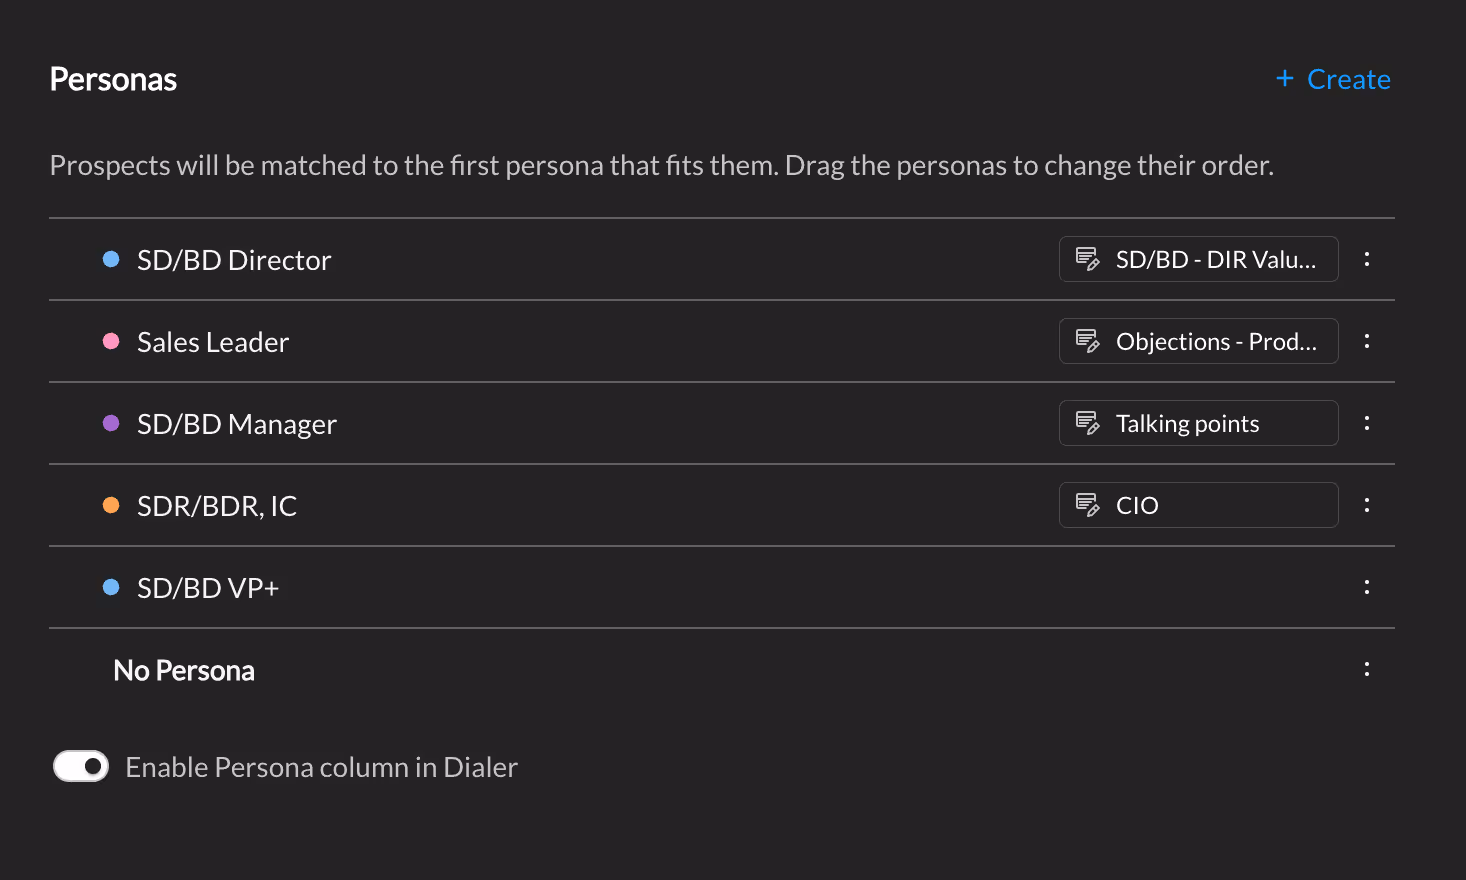Open three-dot menu for Sales Leader
Image resolution: width=1466 pixels, height=880 pixels.
(1366, 341)
